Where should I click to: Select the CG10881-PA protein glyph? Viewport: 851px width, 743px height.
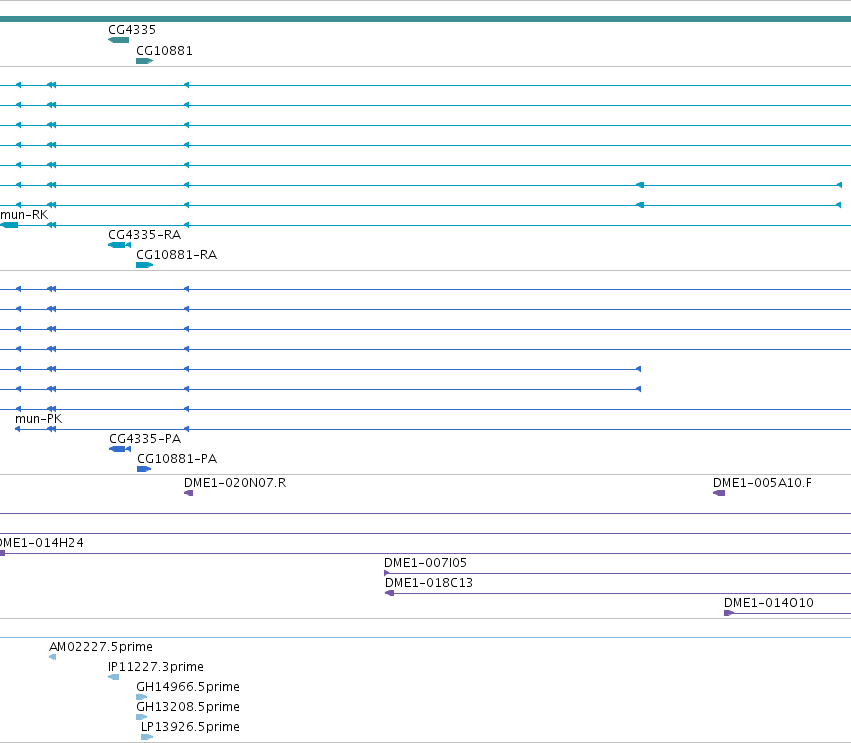pos(144,469)
